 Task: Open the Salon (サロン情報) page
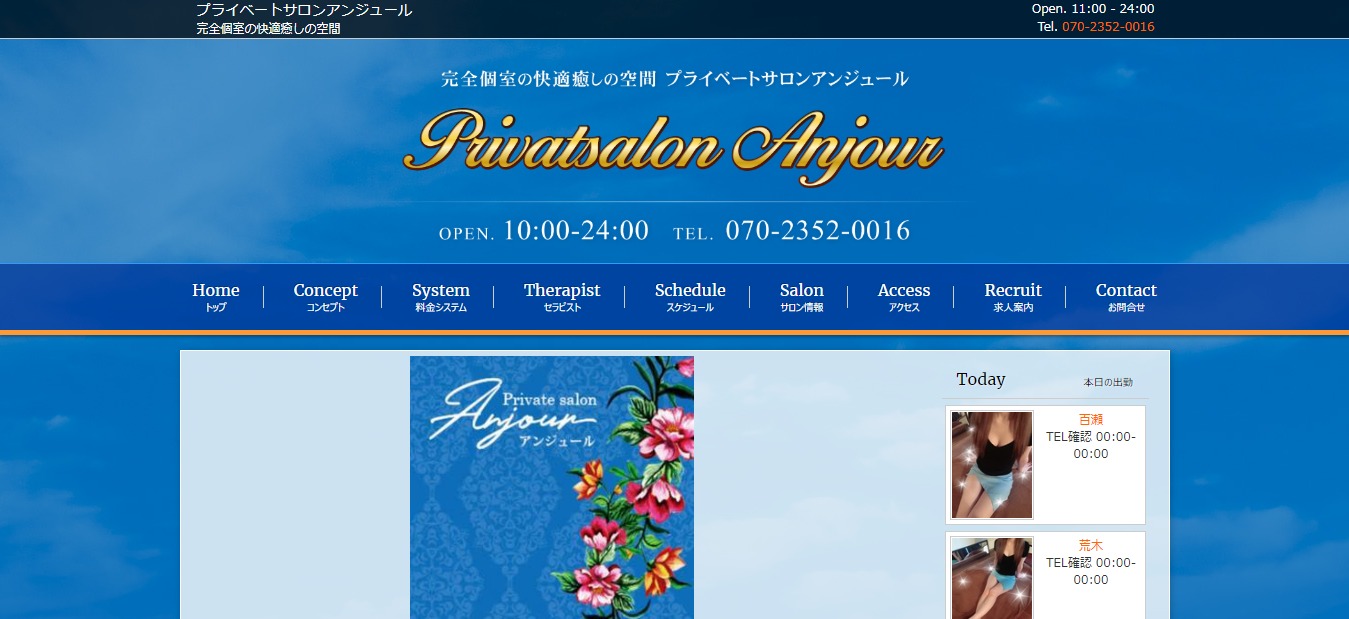pos(801,296)
